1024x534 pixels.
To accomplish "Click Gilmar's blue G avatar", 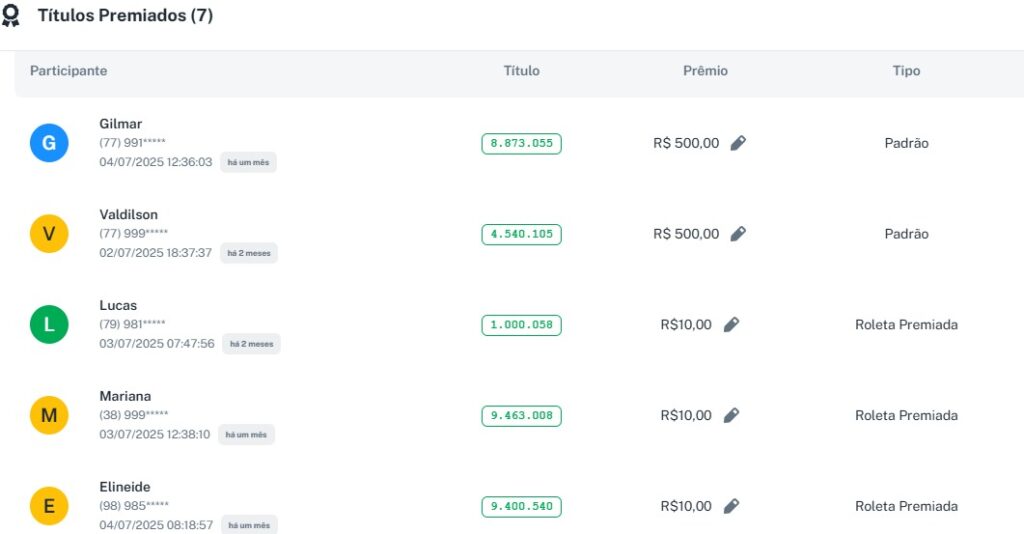I will click(49, 143).
